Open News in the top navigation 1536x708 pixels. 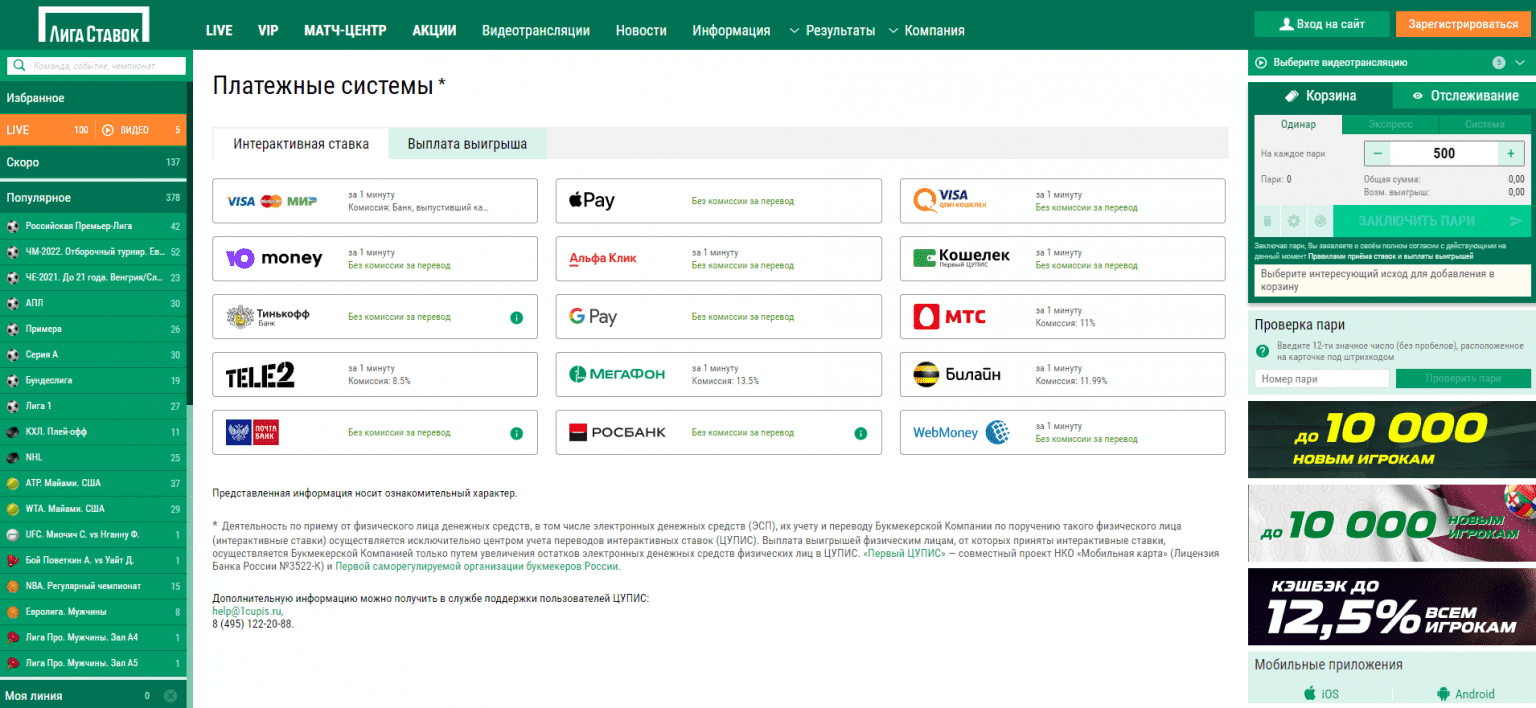641,31
